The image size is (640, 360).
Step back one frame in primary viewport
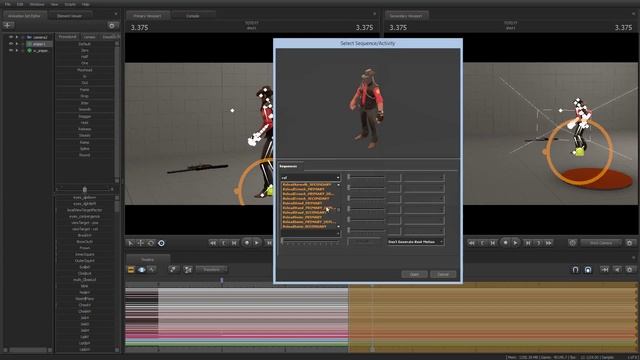click(x=234, y=243)
